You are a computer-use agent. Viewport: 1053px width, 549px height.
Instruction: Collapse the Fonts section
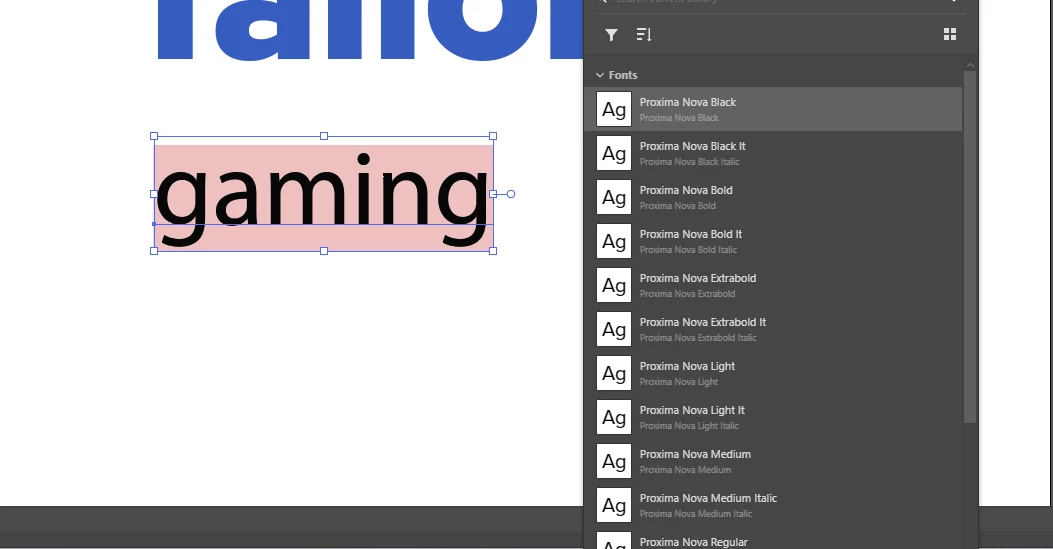[600, 75]
